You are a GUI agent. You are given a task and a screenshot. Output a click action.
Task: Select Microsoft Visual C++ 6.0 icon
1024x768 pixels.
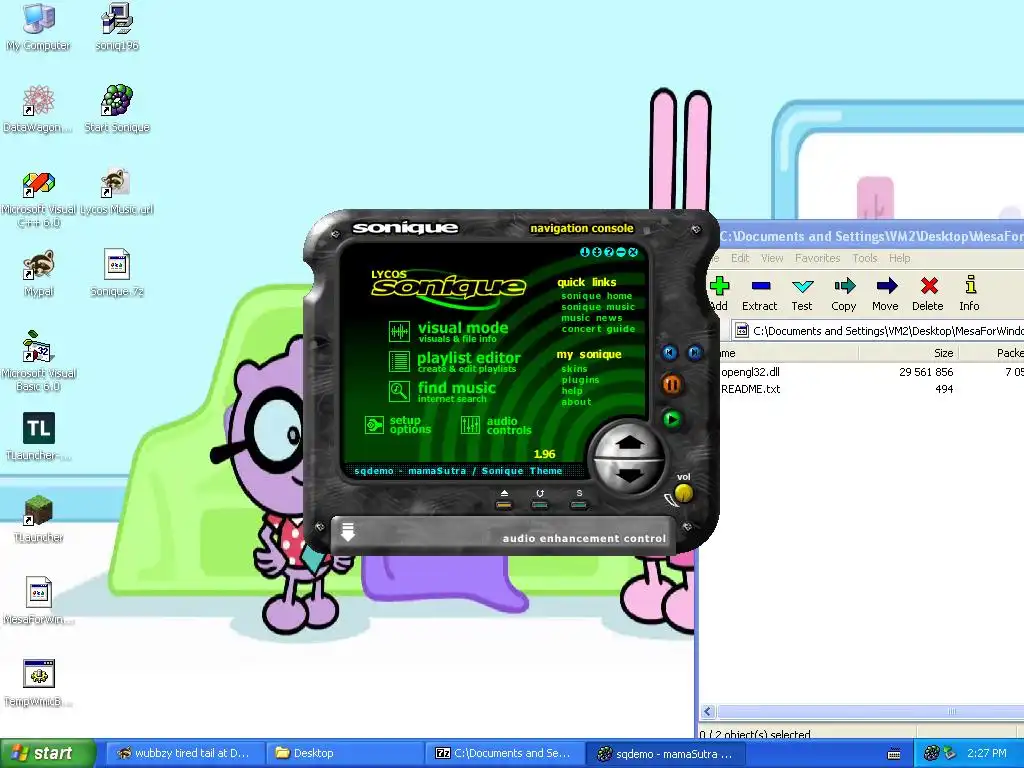39,199
